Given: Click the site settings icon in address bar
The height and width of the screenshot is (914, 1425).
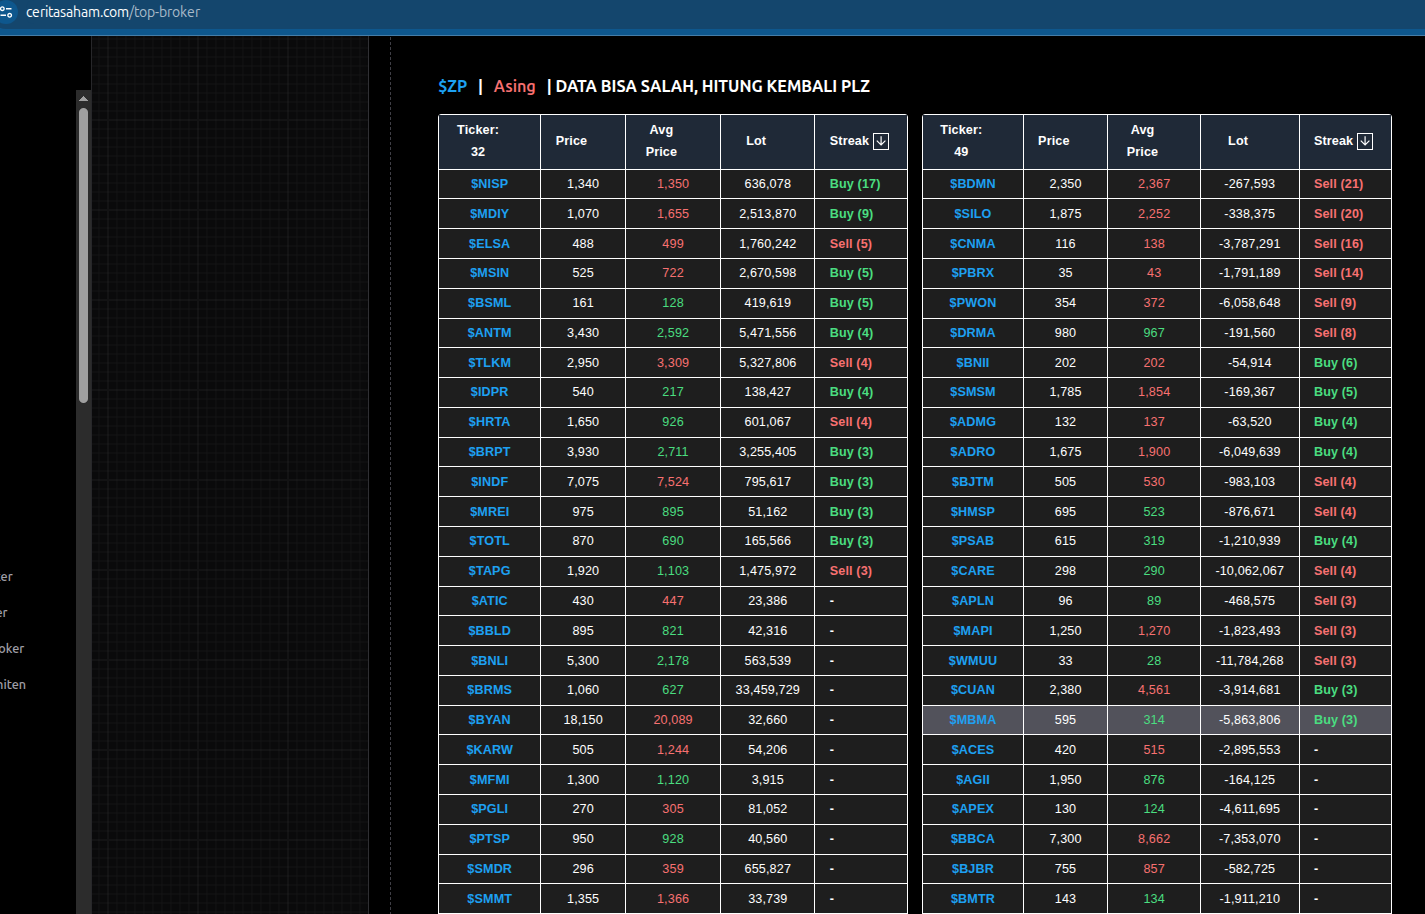Looking at the screenshot, I should (7, 12).
